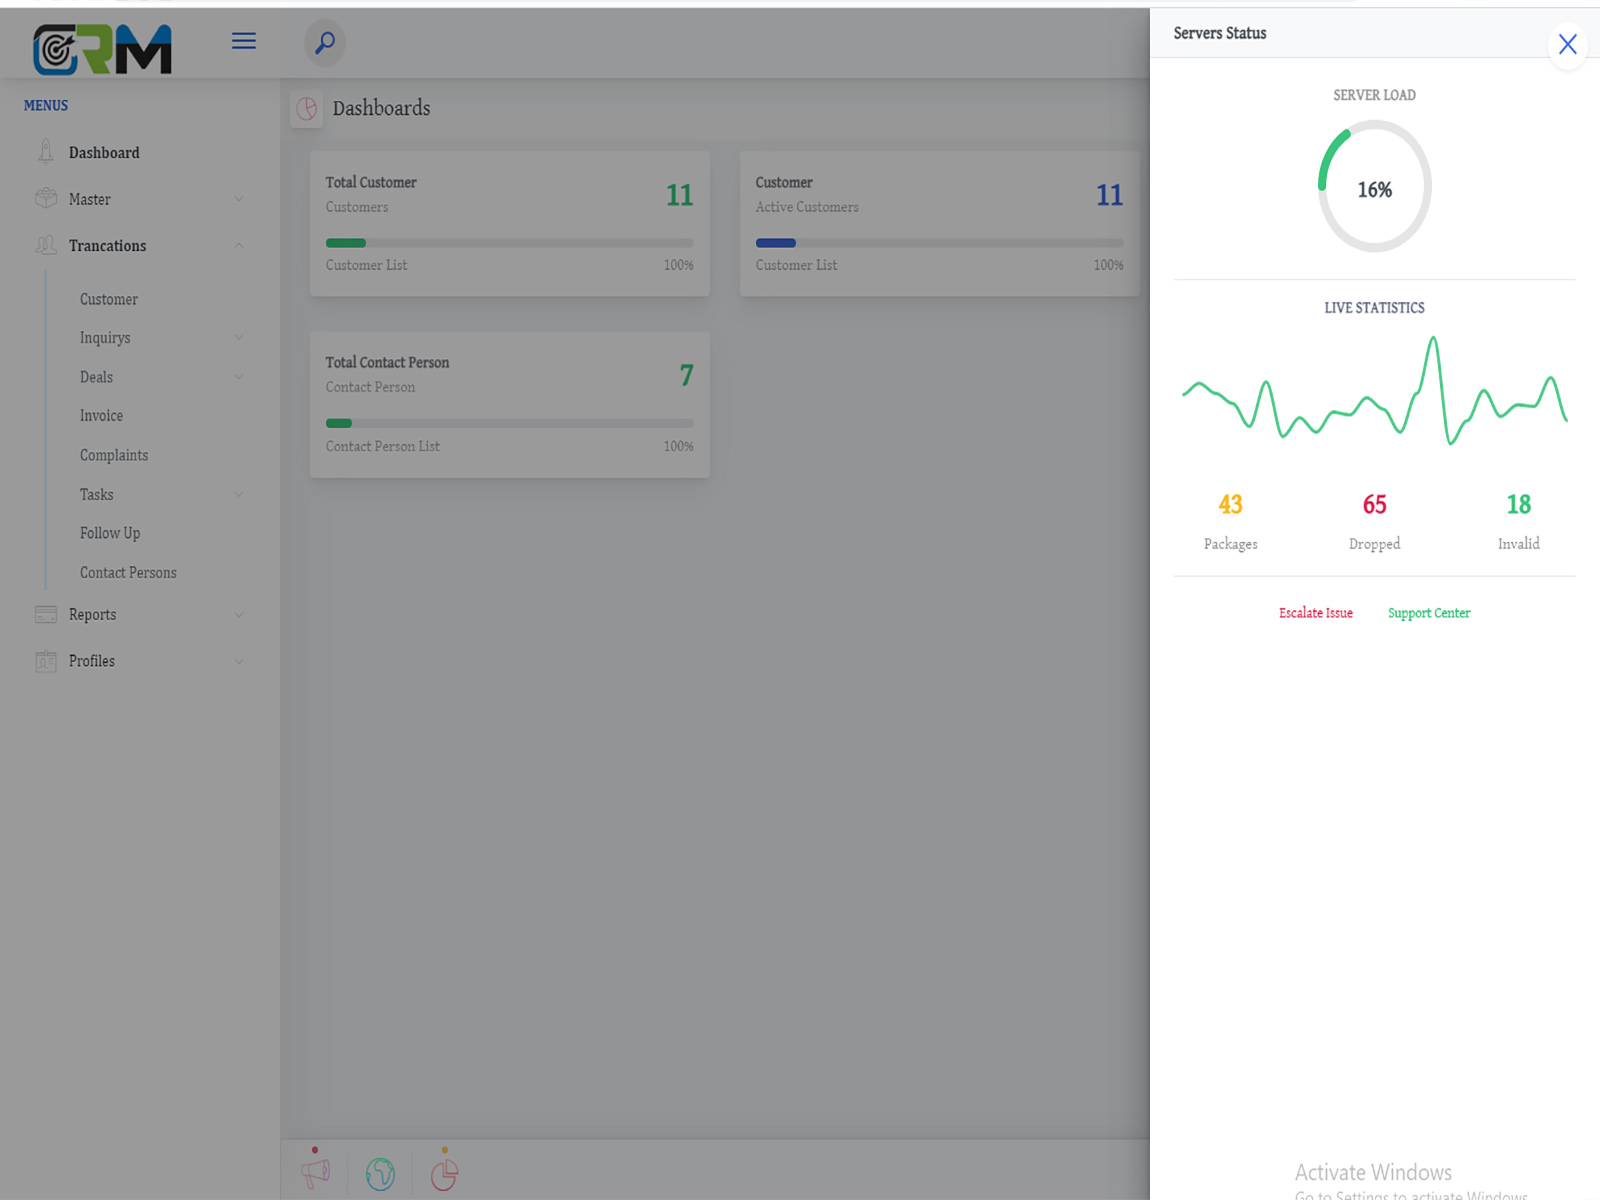Open the Deals submenu item
The height and width of the screenshot is (1200, 1600).
pyautogui.click(x=96, y=377)
